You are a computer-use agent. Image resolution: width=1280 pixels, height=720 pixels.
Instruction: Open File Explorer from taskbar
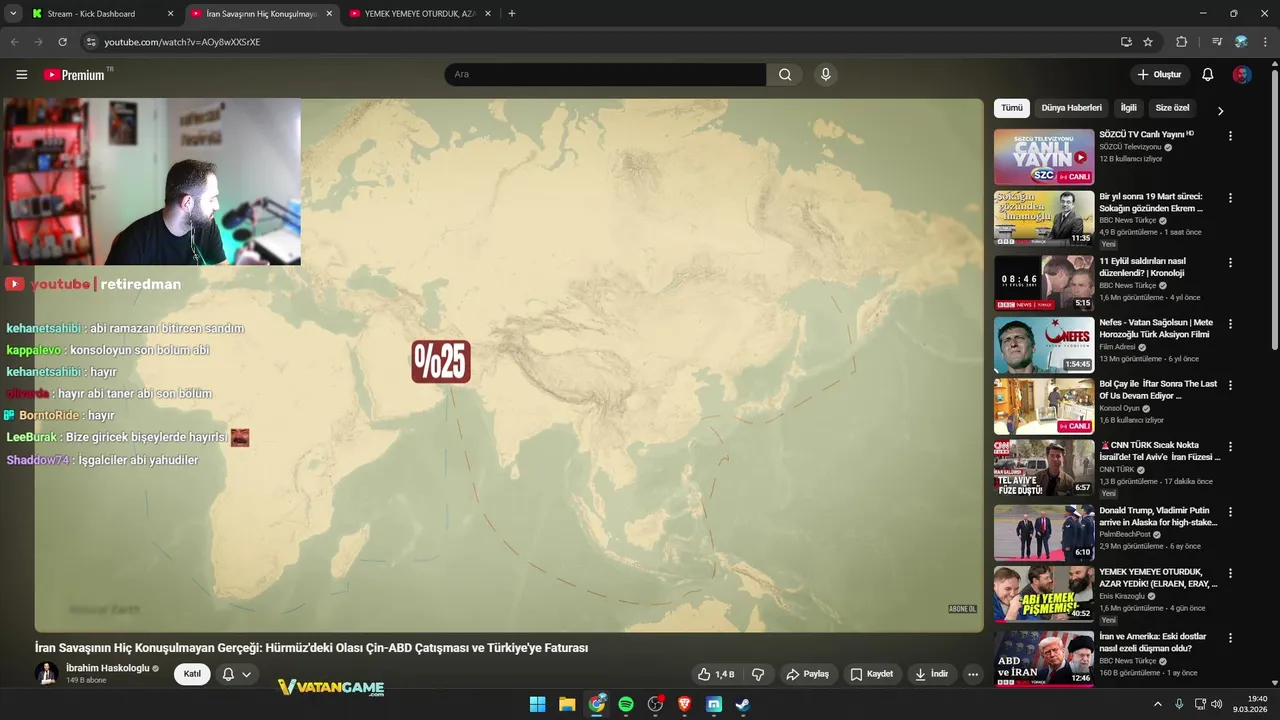point(567,704)
